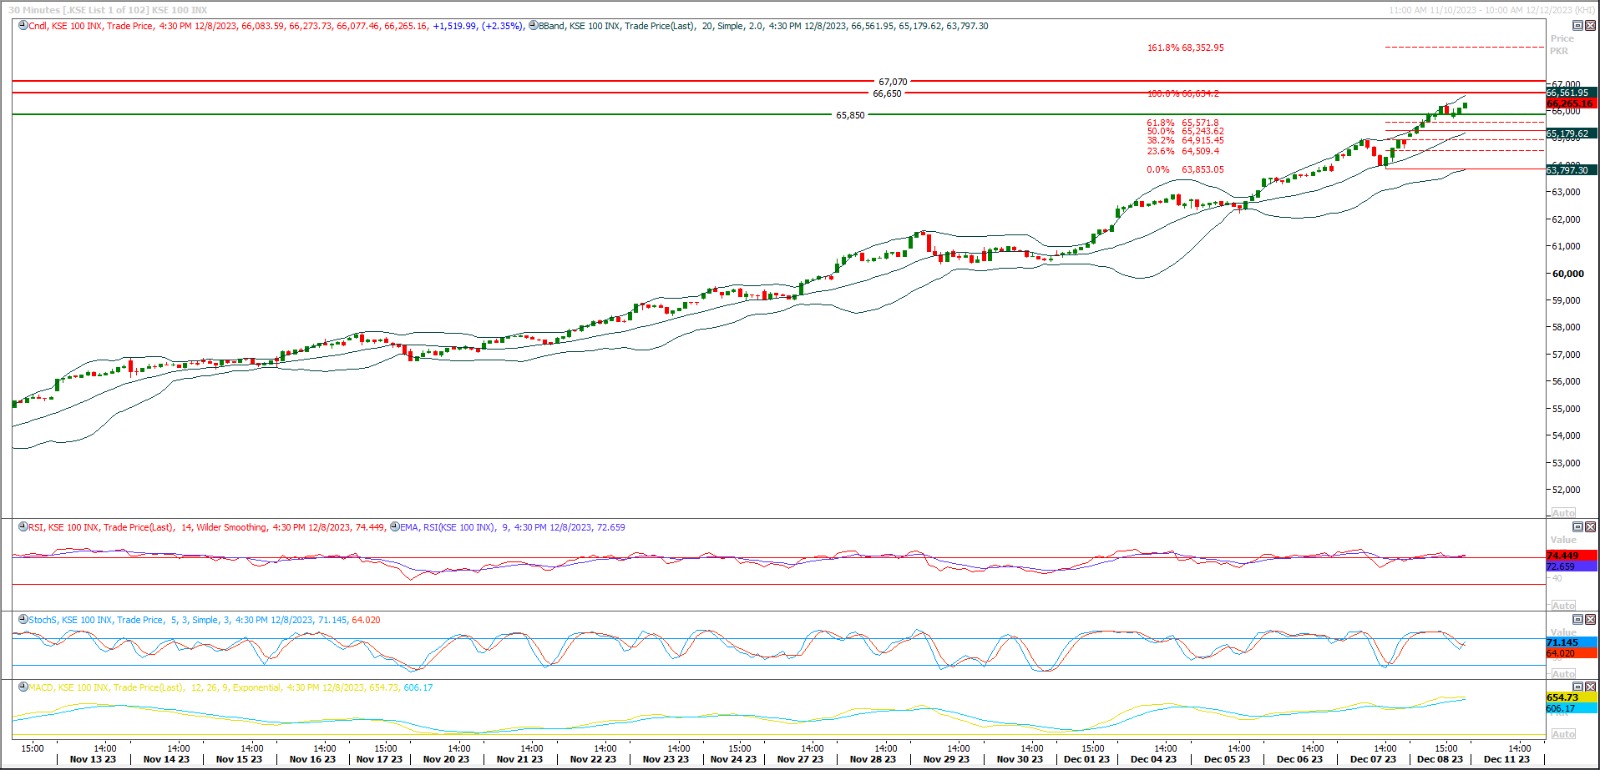Click the clock icon beside StochS legend
Screen dimensions: 1600x770
[23, 620]
